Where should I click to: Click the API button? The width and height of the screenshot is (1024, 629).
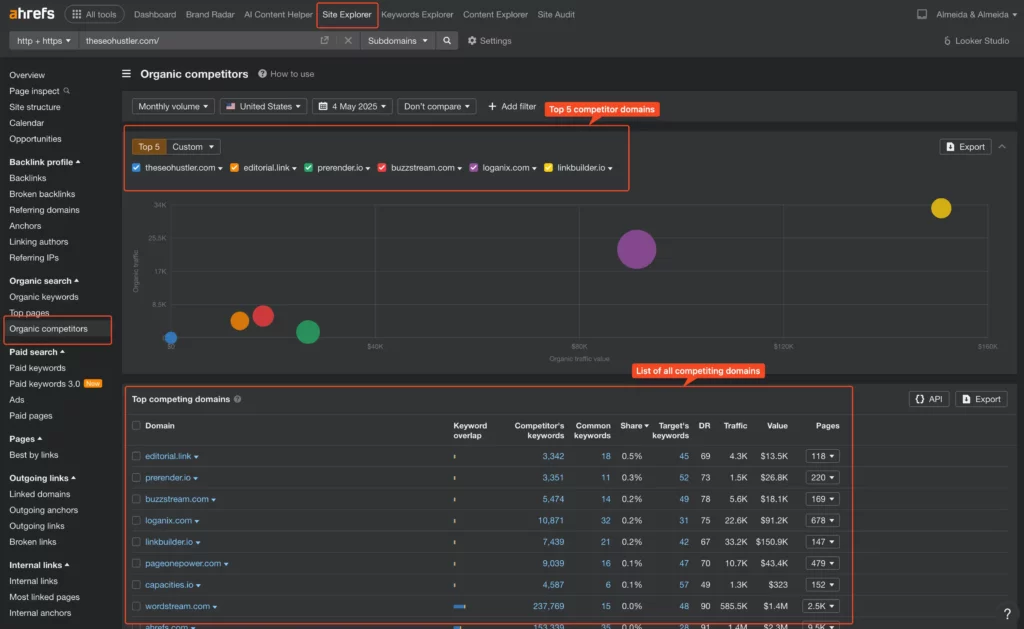coord(929,399)
